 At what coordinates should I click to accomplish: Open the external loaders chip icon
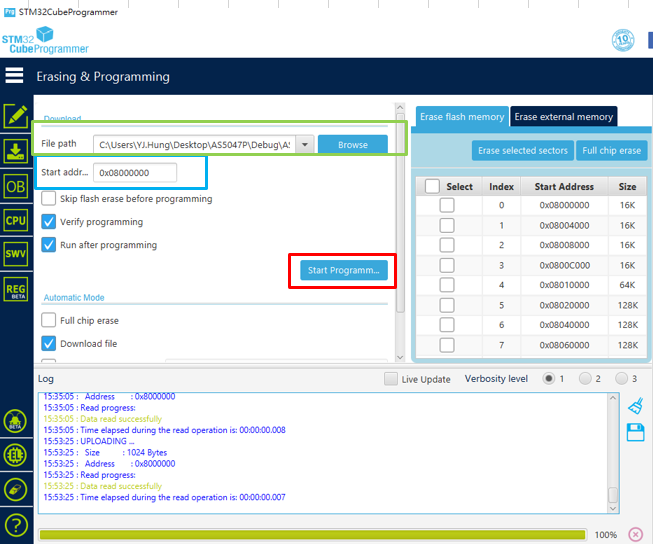click(x=15, y=455)
